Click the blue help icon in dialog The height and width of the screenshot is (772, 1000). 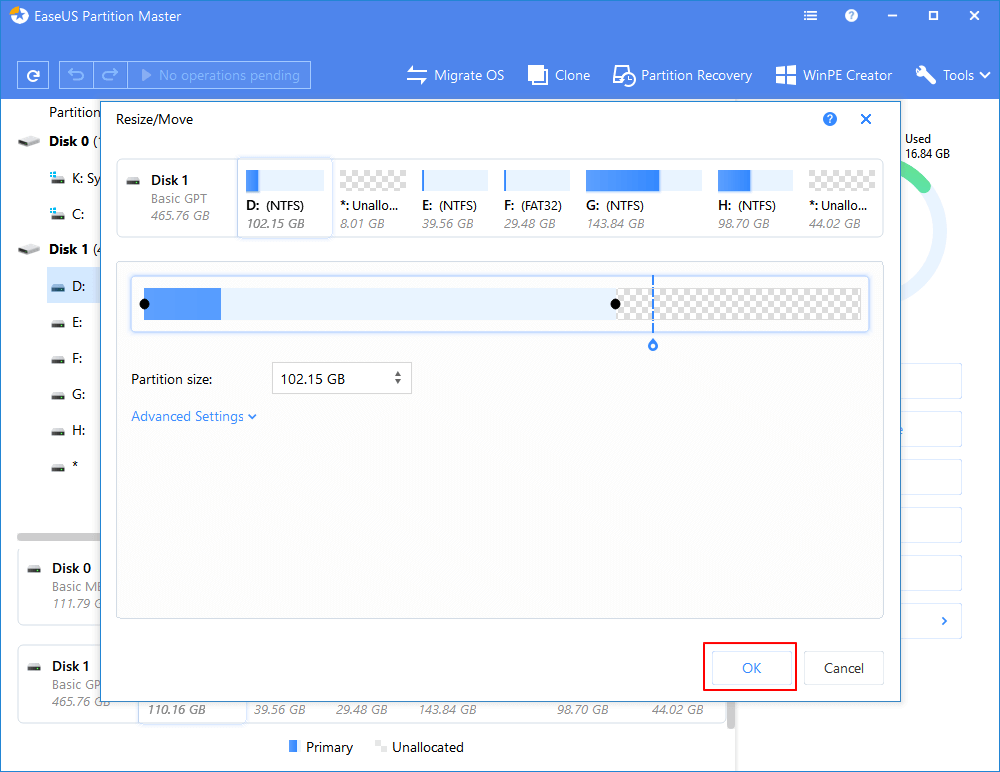[x=829, y=119]
